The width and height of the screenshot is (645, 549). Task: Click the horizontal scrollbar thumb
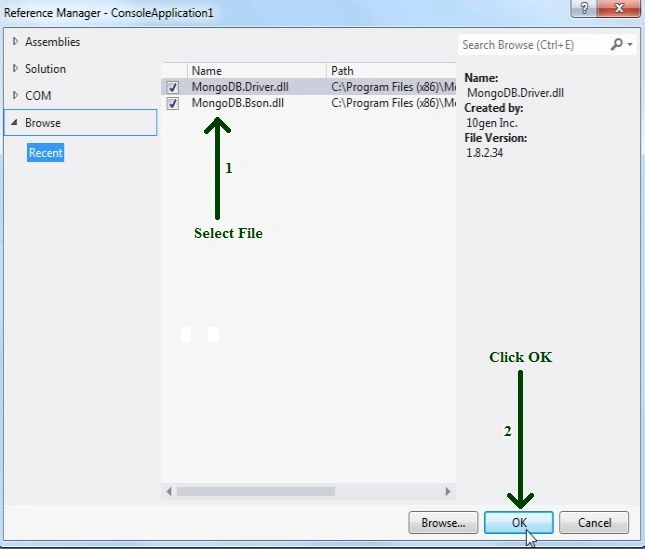256,491
